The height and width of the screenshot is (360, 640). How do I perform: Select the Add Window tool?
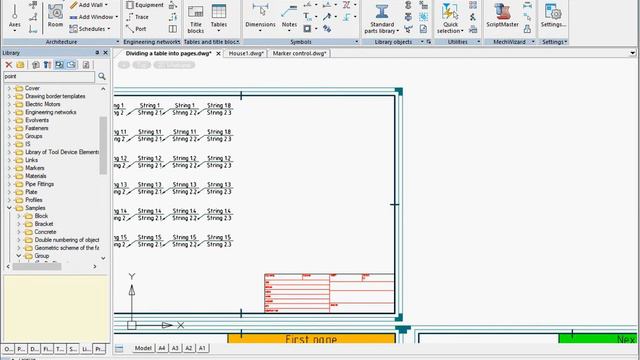91,17
